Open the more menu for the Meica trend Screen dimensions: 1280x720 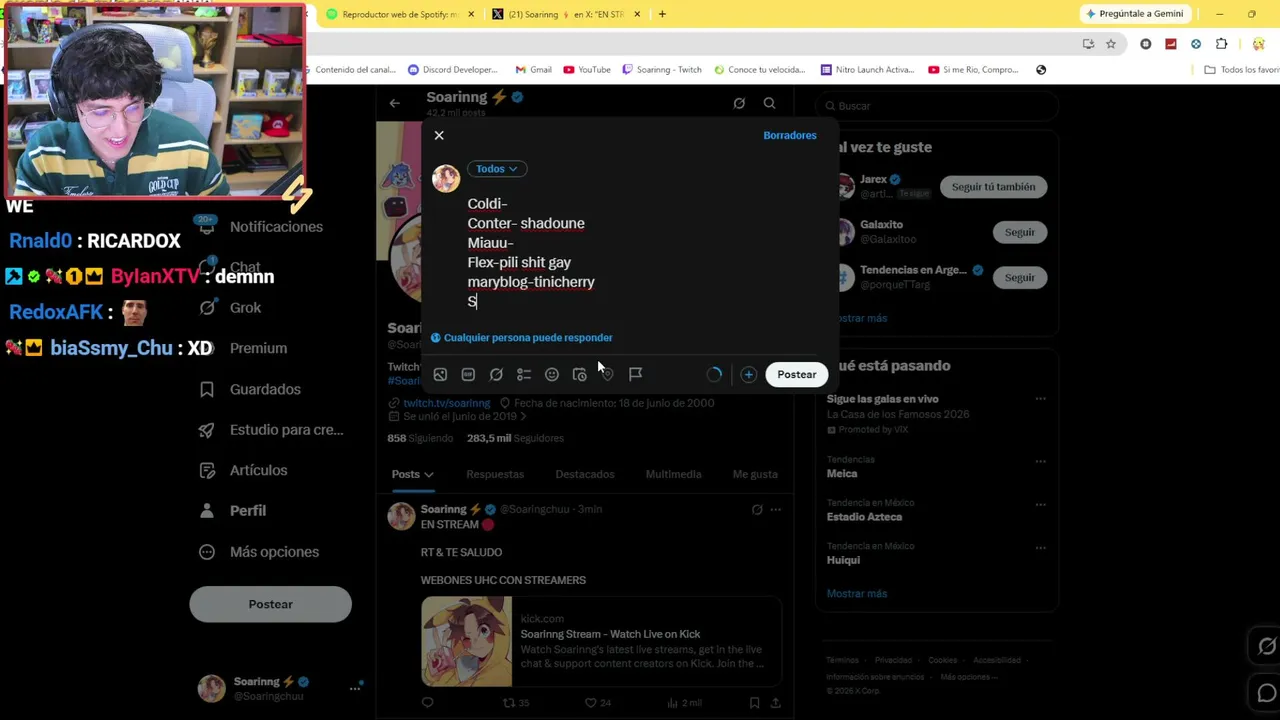click(x=1040, y=462)
